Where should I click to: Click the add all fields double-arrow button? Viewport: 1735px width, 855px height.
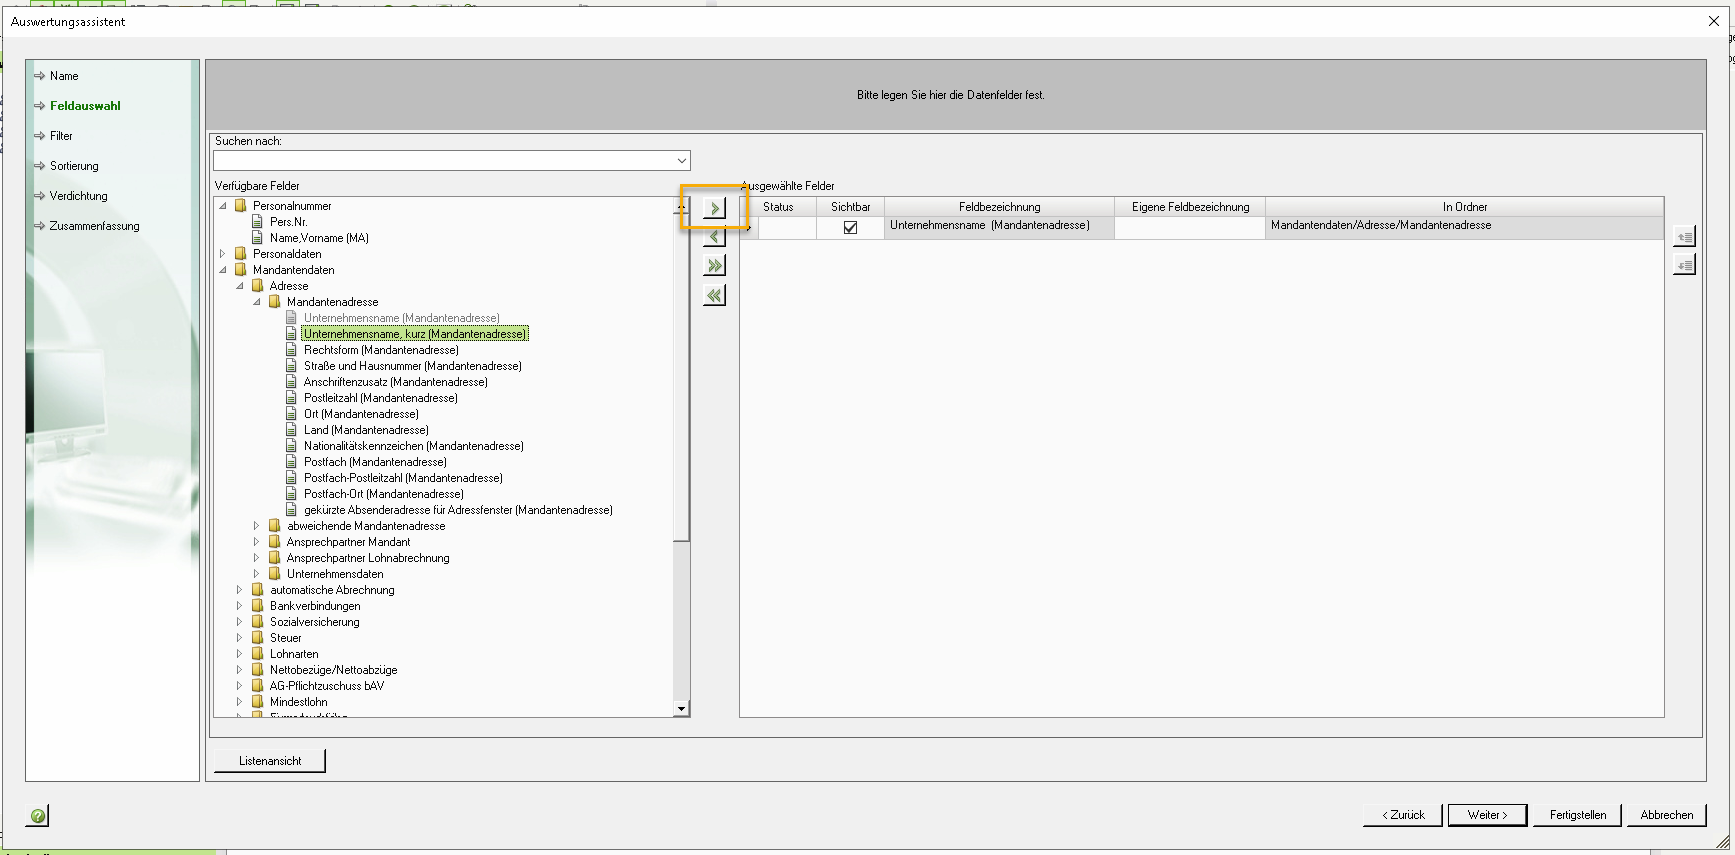(714, 266)
